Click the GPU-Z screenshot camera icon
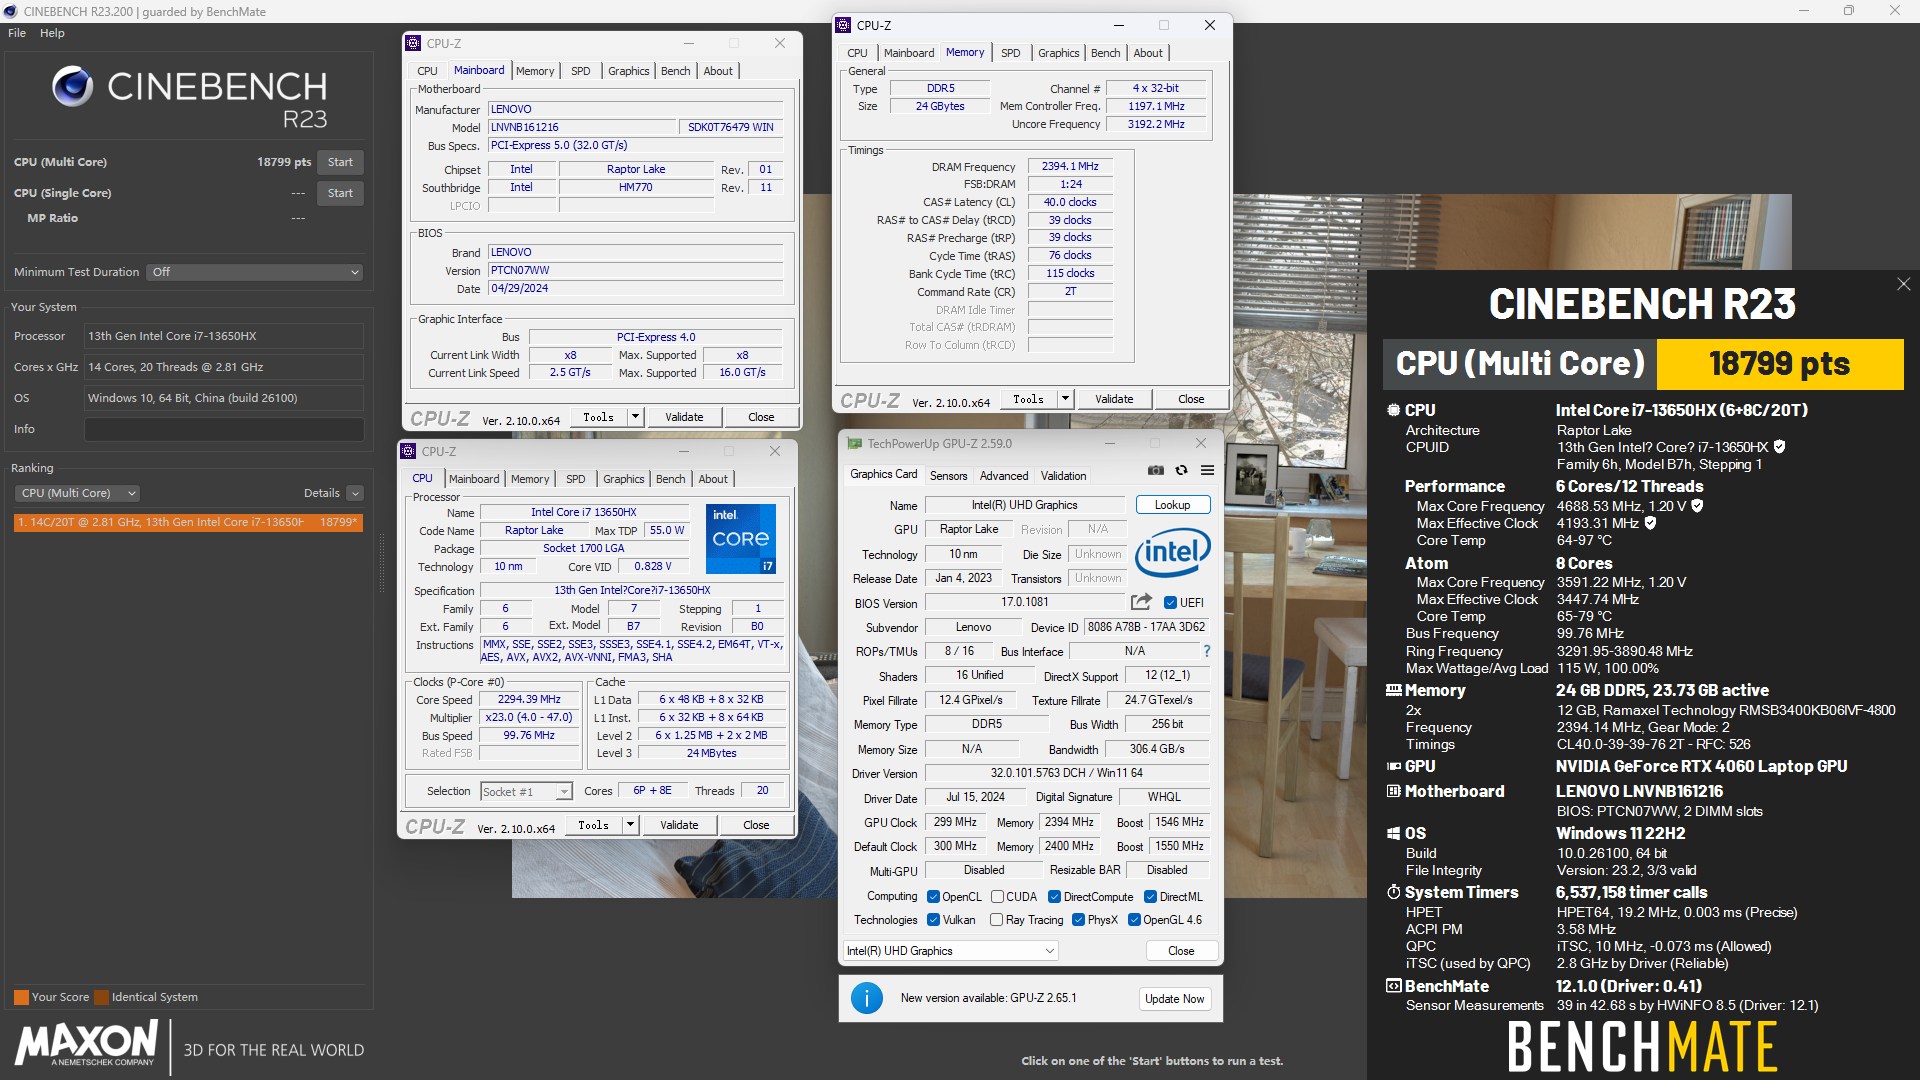 click(1155, 470)
